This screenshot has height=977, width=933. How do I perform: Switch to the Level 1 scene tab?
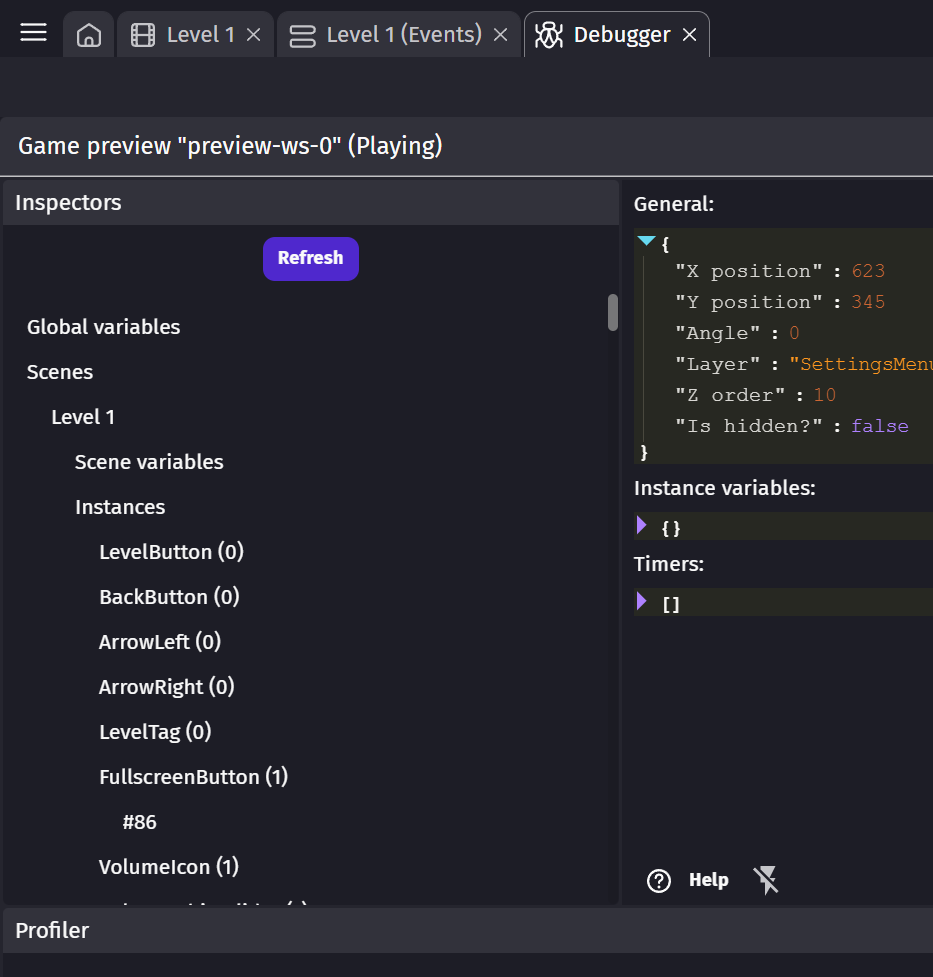[x=200, y=35]
